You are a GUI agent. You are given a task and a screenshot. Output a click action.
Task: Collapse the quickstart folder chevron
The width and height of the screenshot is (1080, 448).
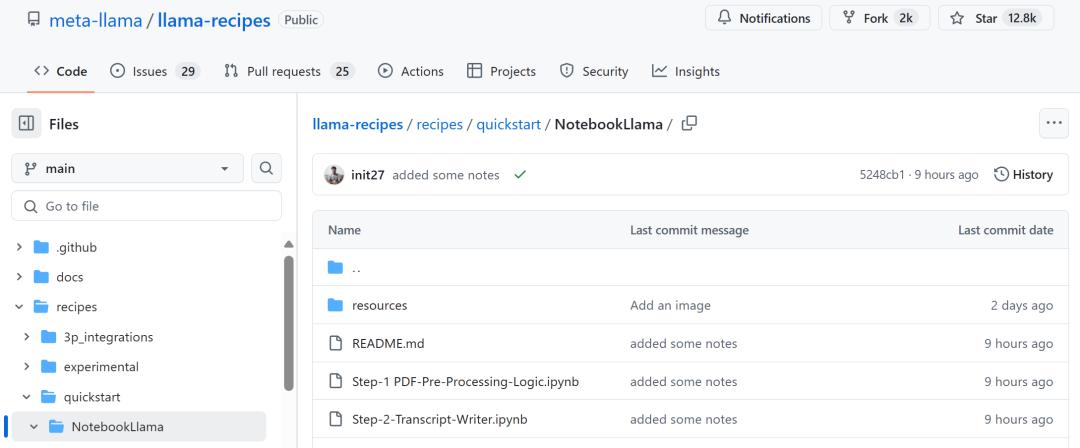tap(26, 397)
